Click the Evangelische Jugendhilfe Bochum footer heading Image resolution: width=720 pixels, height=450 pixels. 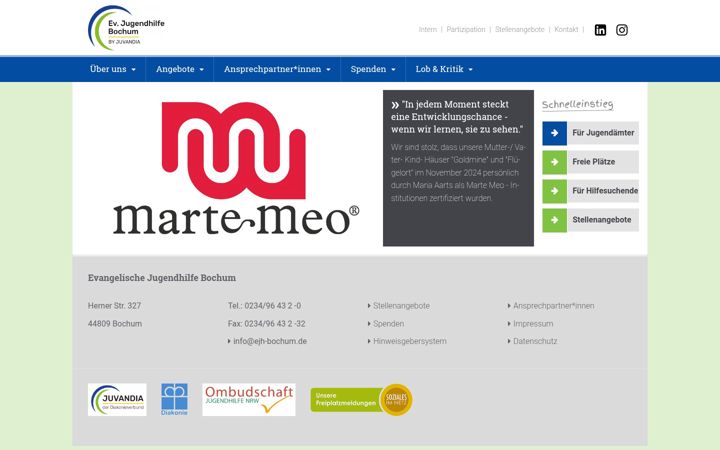162,278
